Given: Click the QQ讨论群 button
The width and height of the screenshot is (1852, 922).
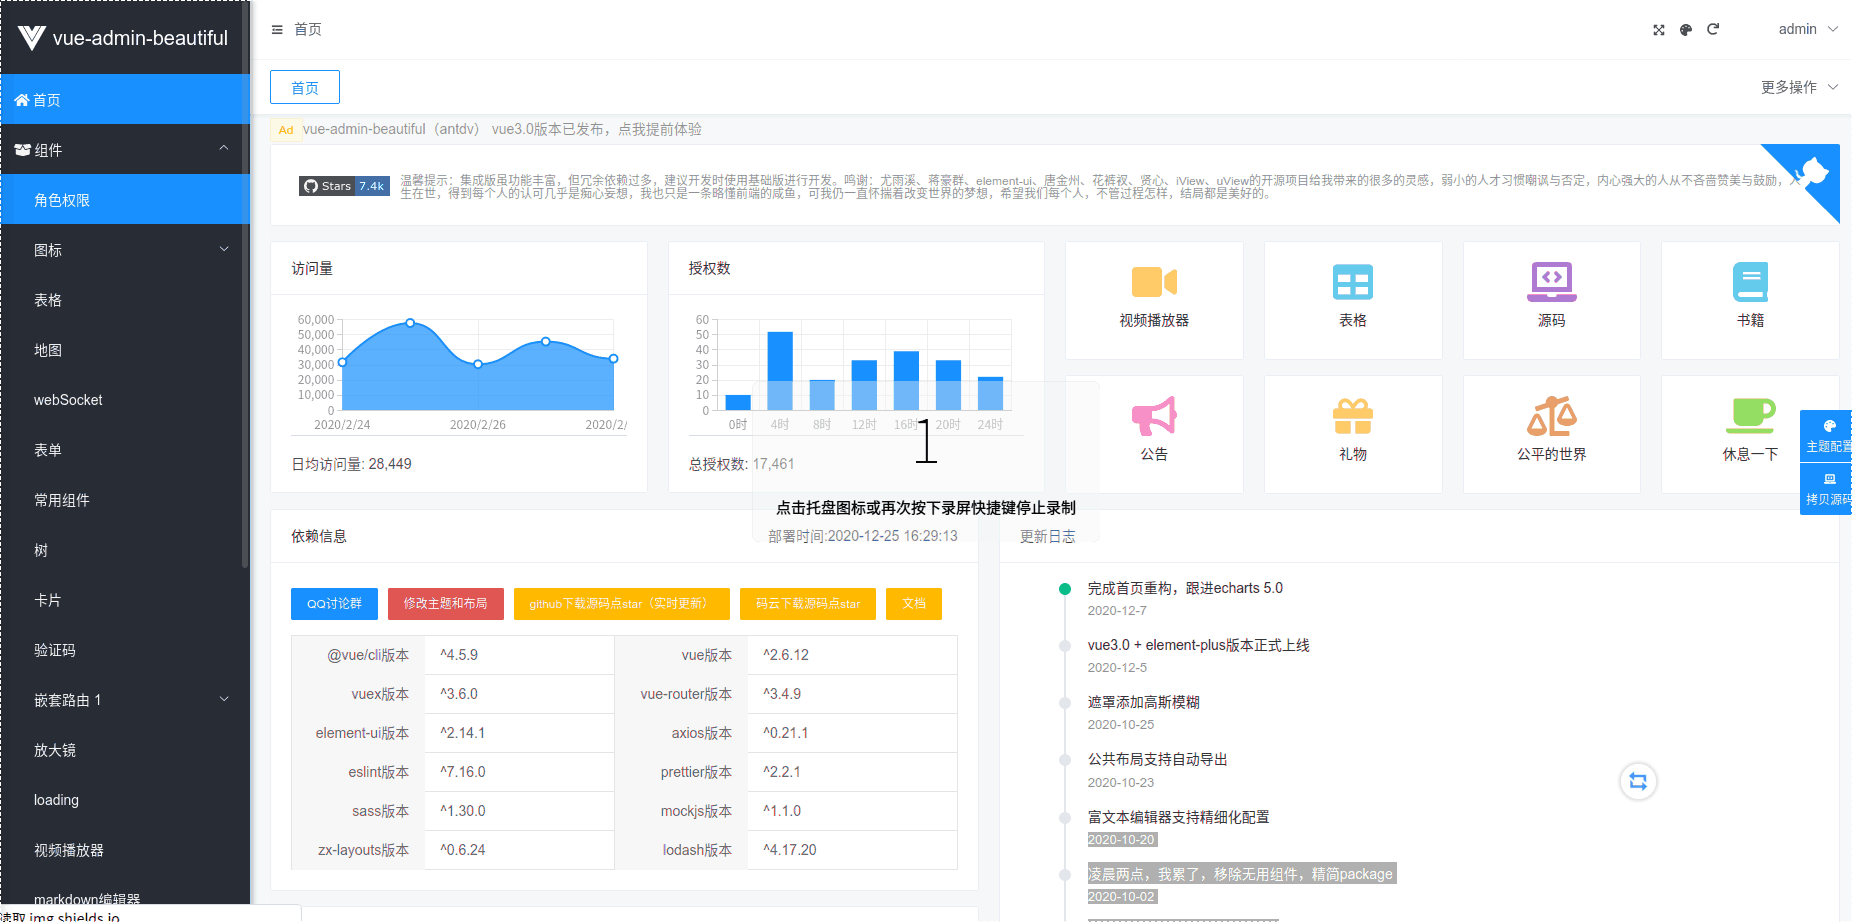Looking at the screenshot, I should coord(334,604).
